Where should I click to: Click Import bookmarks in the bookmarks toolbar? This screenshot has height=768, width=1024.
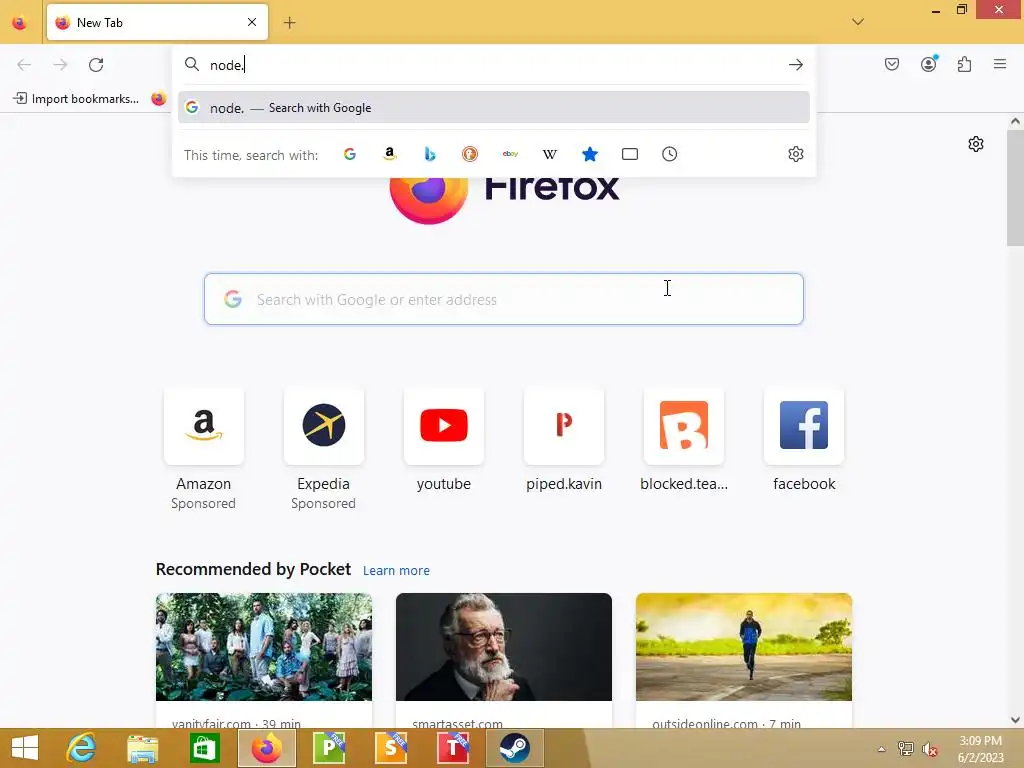(76, 99)
